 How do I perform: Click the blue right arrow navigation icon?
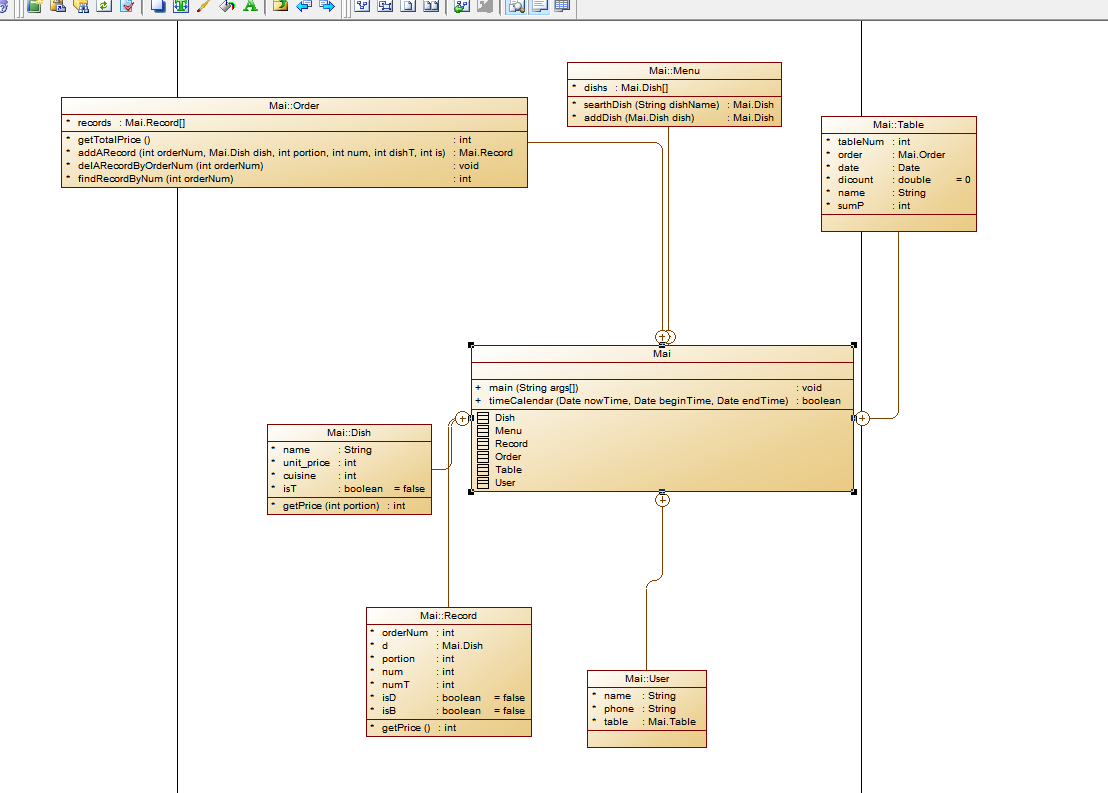pyautogui.click(x=327, y=6)
